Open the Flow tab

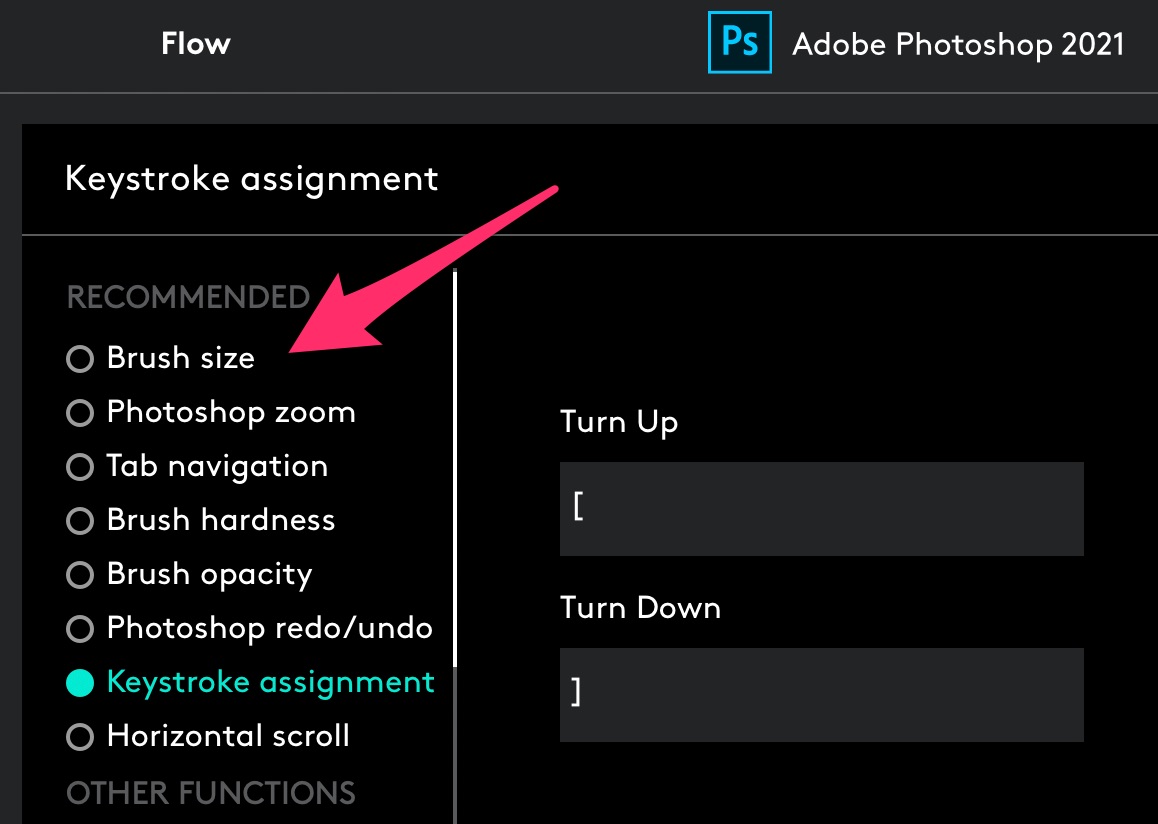(x=196, y=44)
